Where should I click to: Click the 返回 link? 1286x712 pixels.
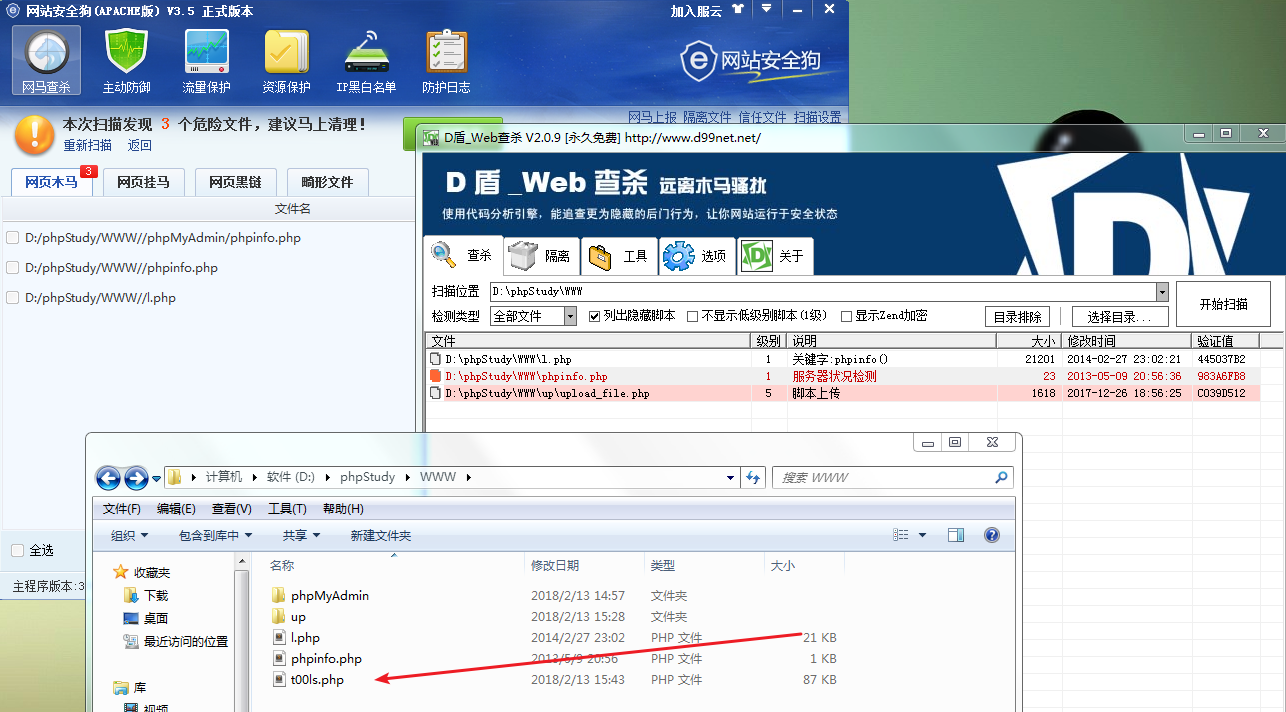pos(140,145)
